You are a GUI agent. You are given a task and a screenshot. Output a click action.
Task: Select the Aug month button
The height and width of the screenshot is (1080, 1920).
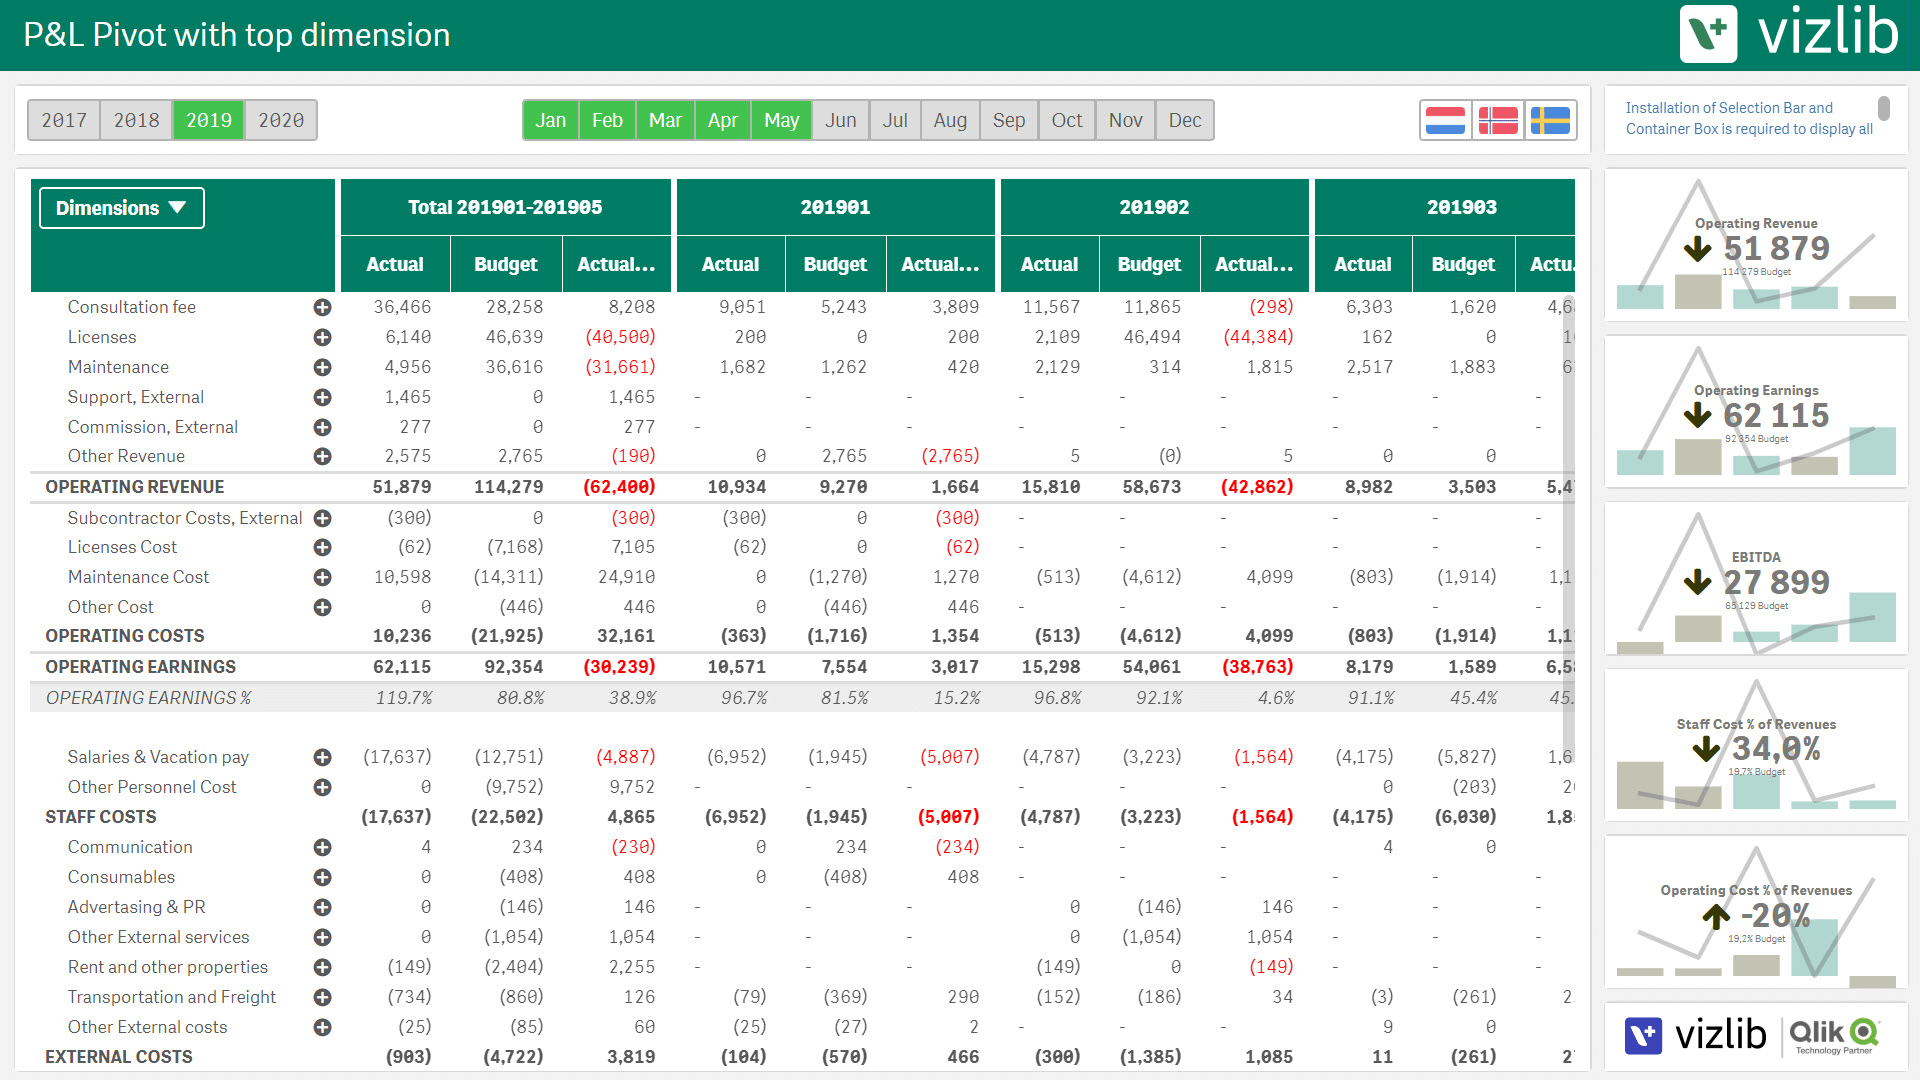coord(950,120)
